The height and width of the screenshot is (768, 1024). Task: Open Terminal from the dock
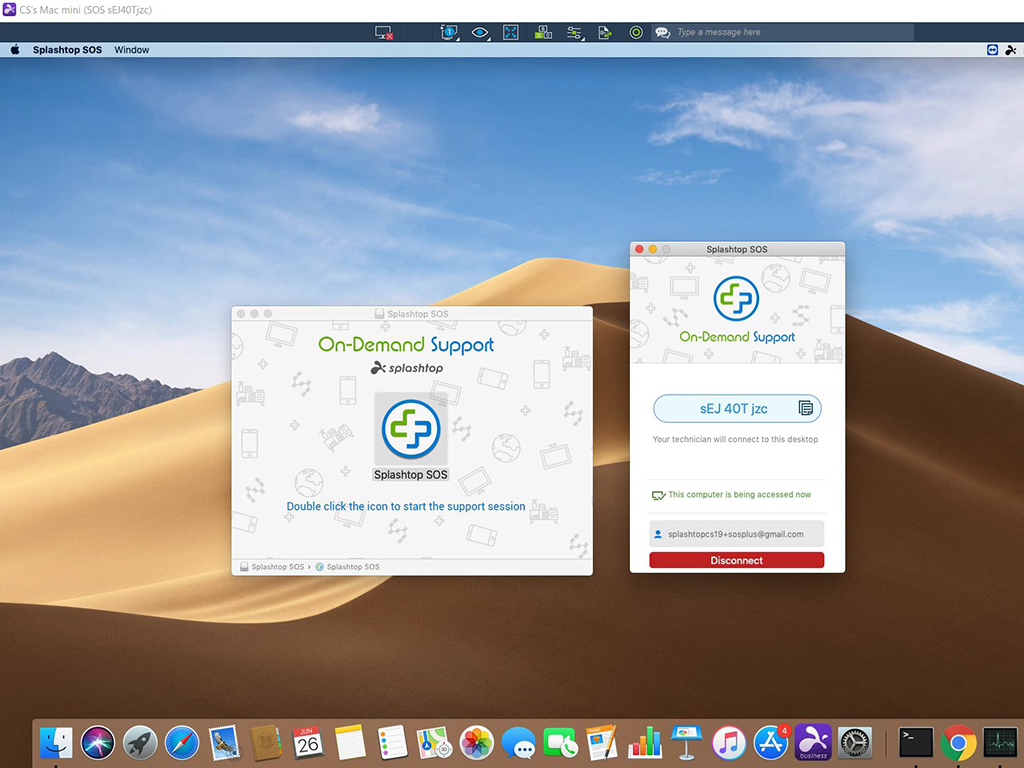[x=915, y=742]
